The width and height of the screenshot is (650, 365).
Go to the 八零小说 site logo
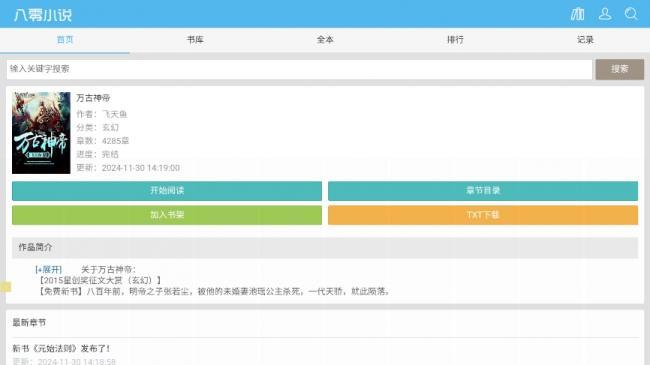(43, 15)
